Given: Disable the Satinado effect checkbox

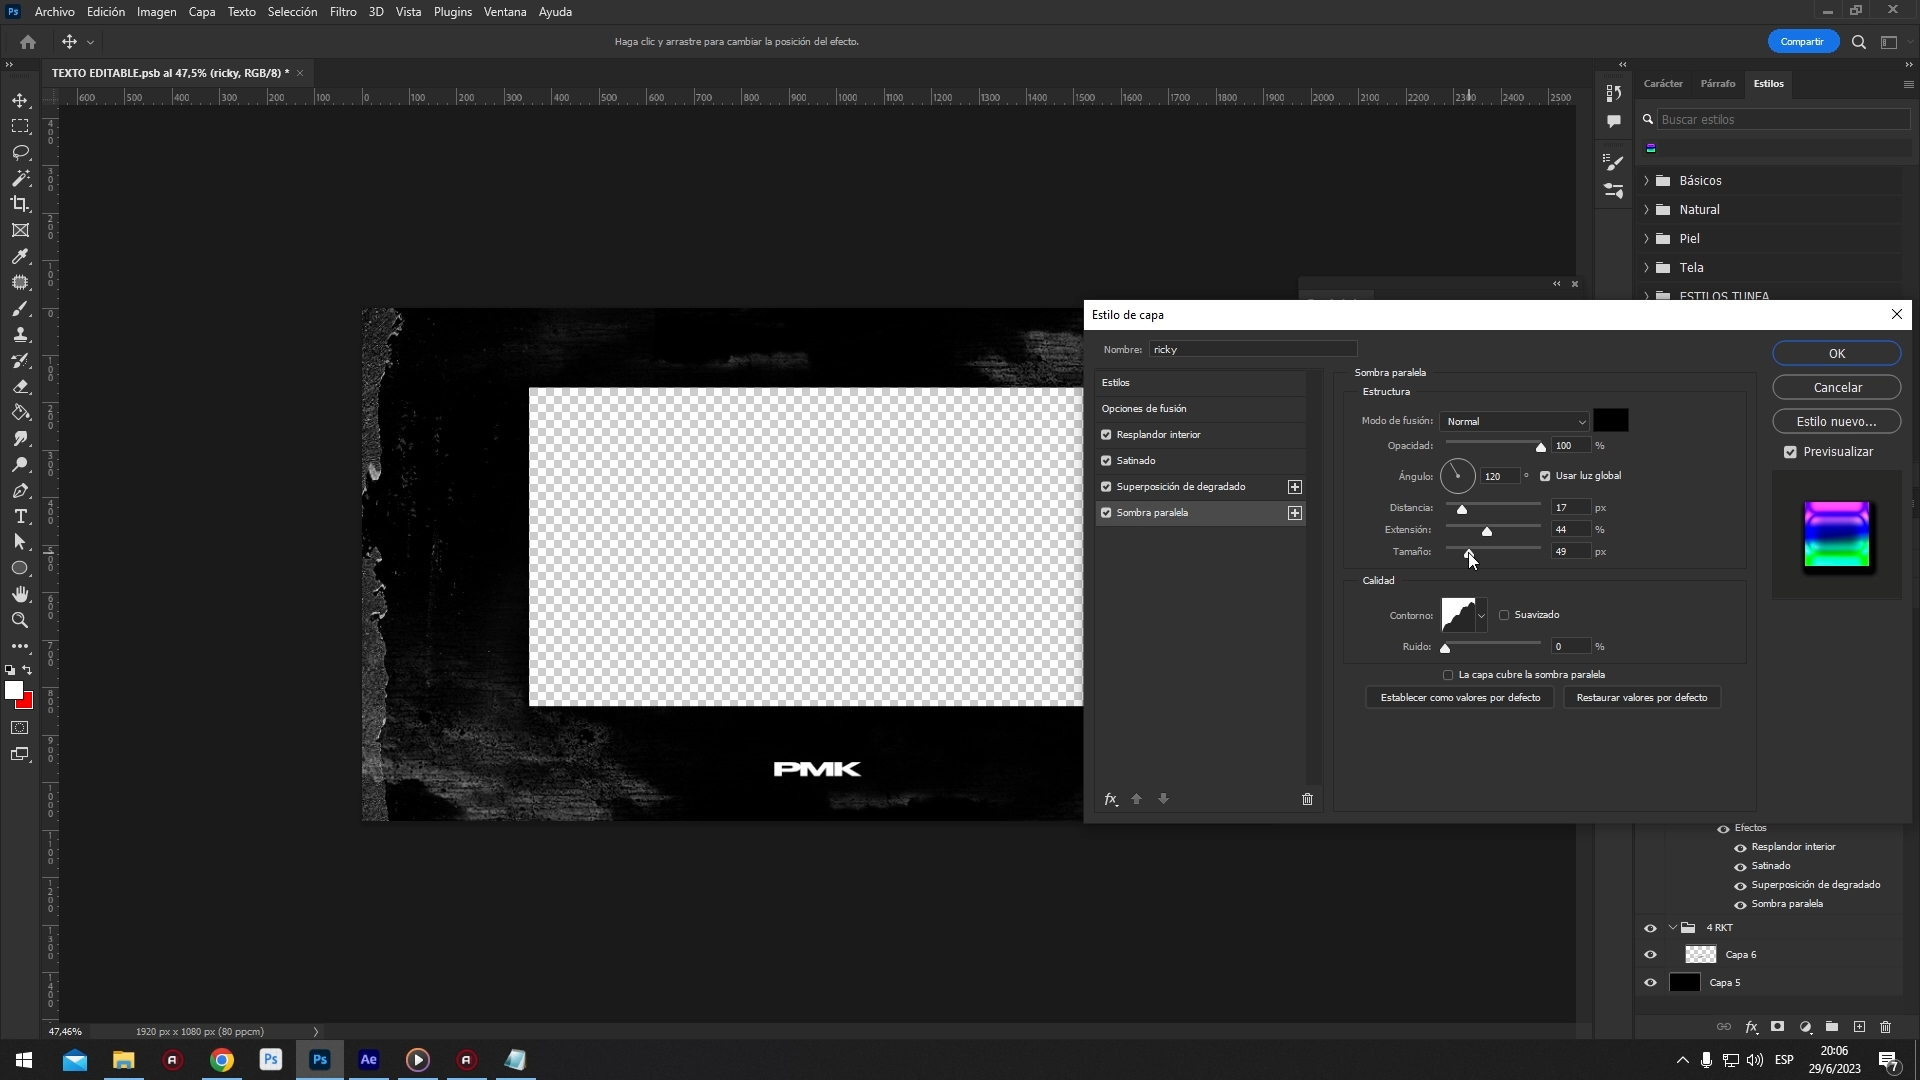Looking at the screenshot, I should pyautogui.click(x=1106, y=461).
